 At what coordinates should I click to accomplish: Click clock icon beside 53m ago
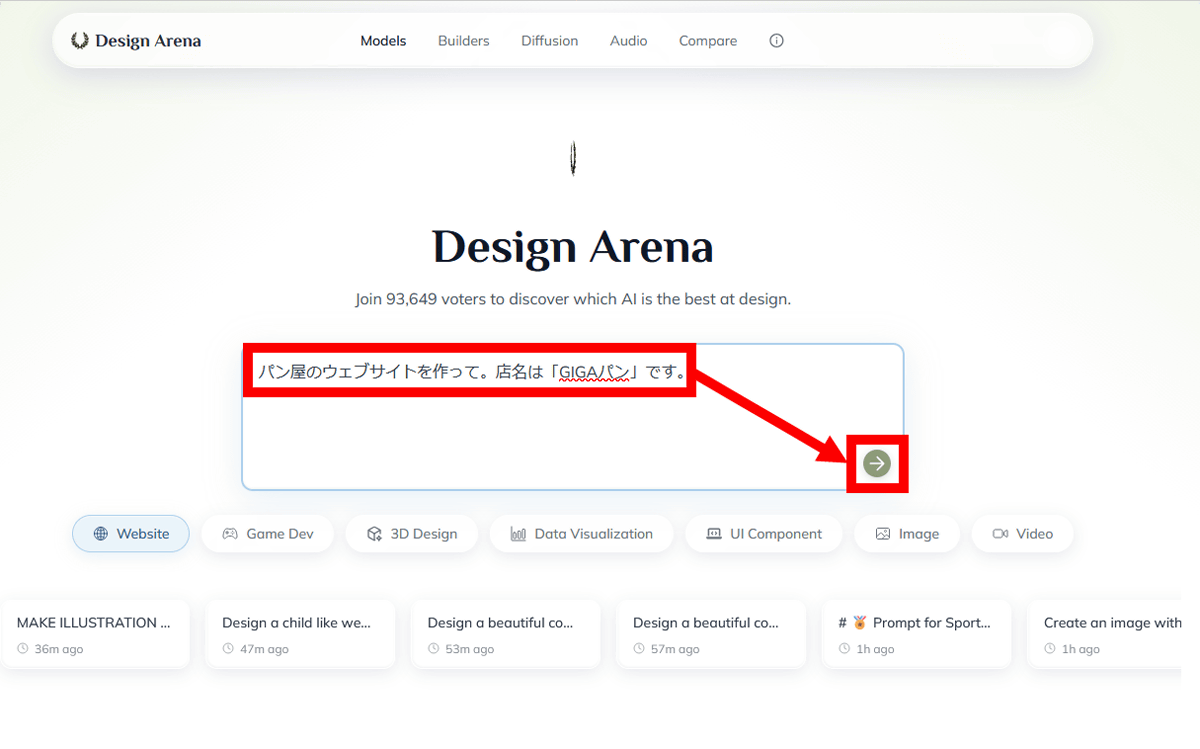[x=434, y=649]
